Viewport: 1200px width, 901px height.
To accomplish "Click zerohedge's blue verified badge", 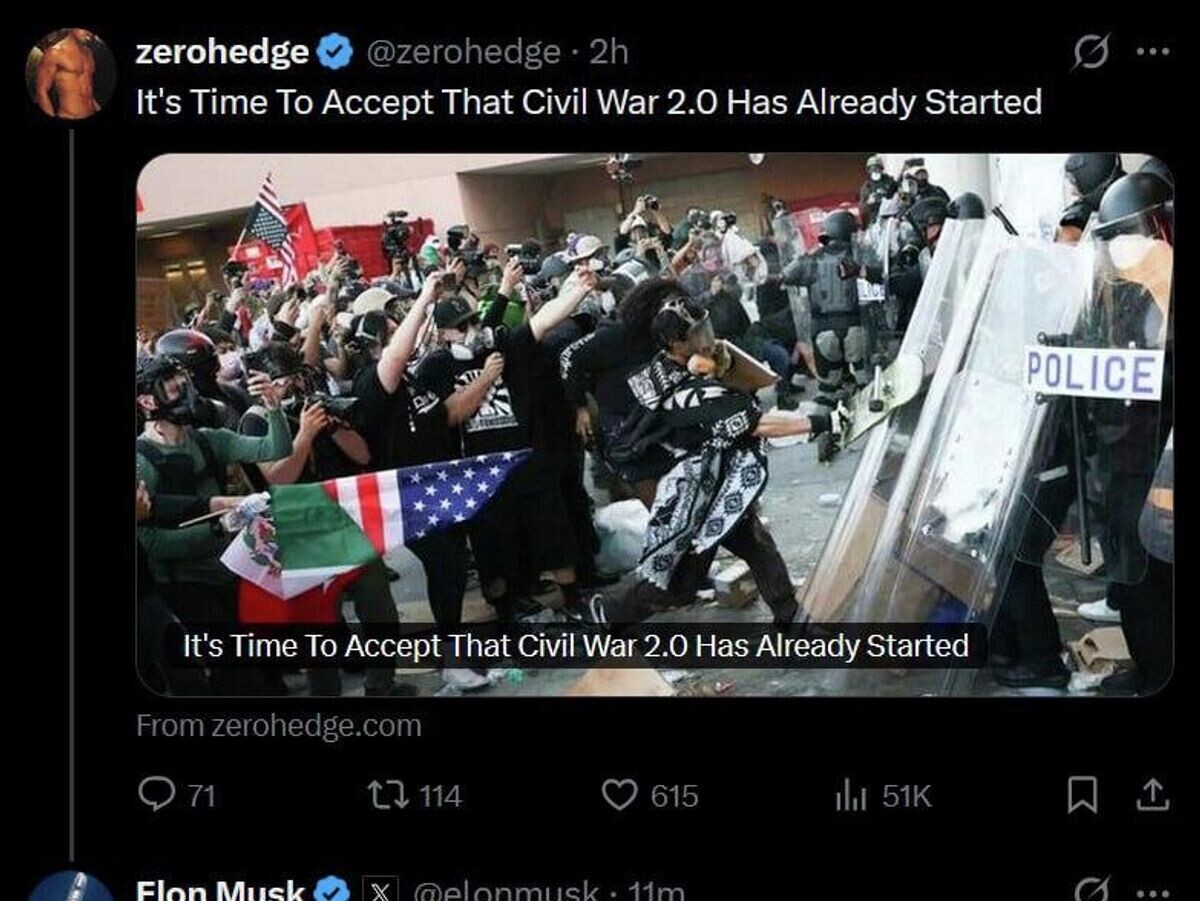I will (x=335, y=52).
